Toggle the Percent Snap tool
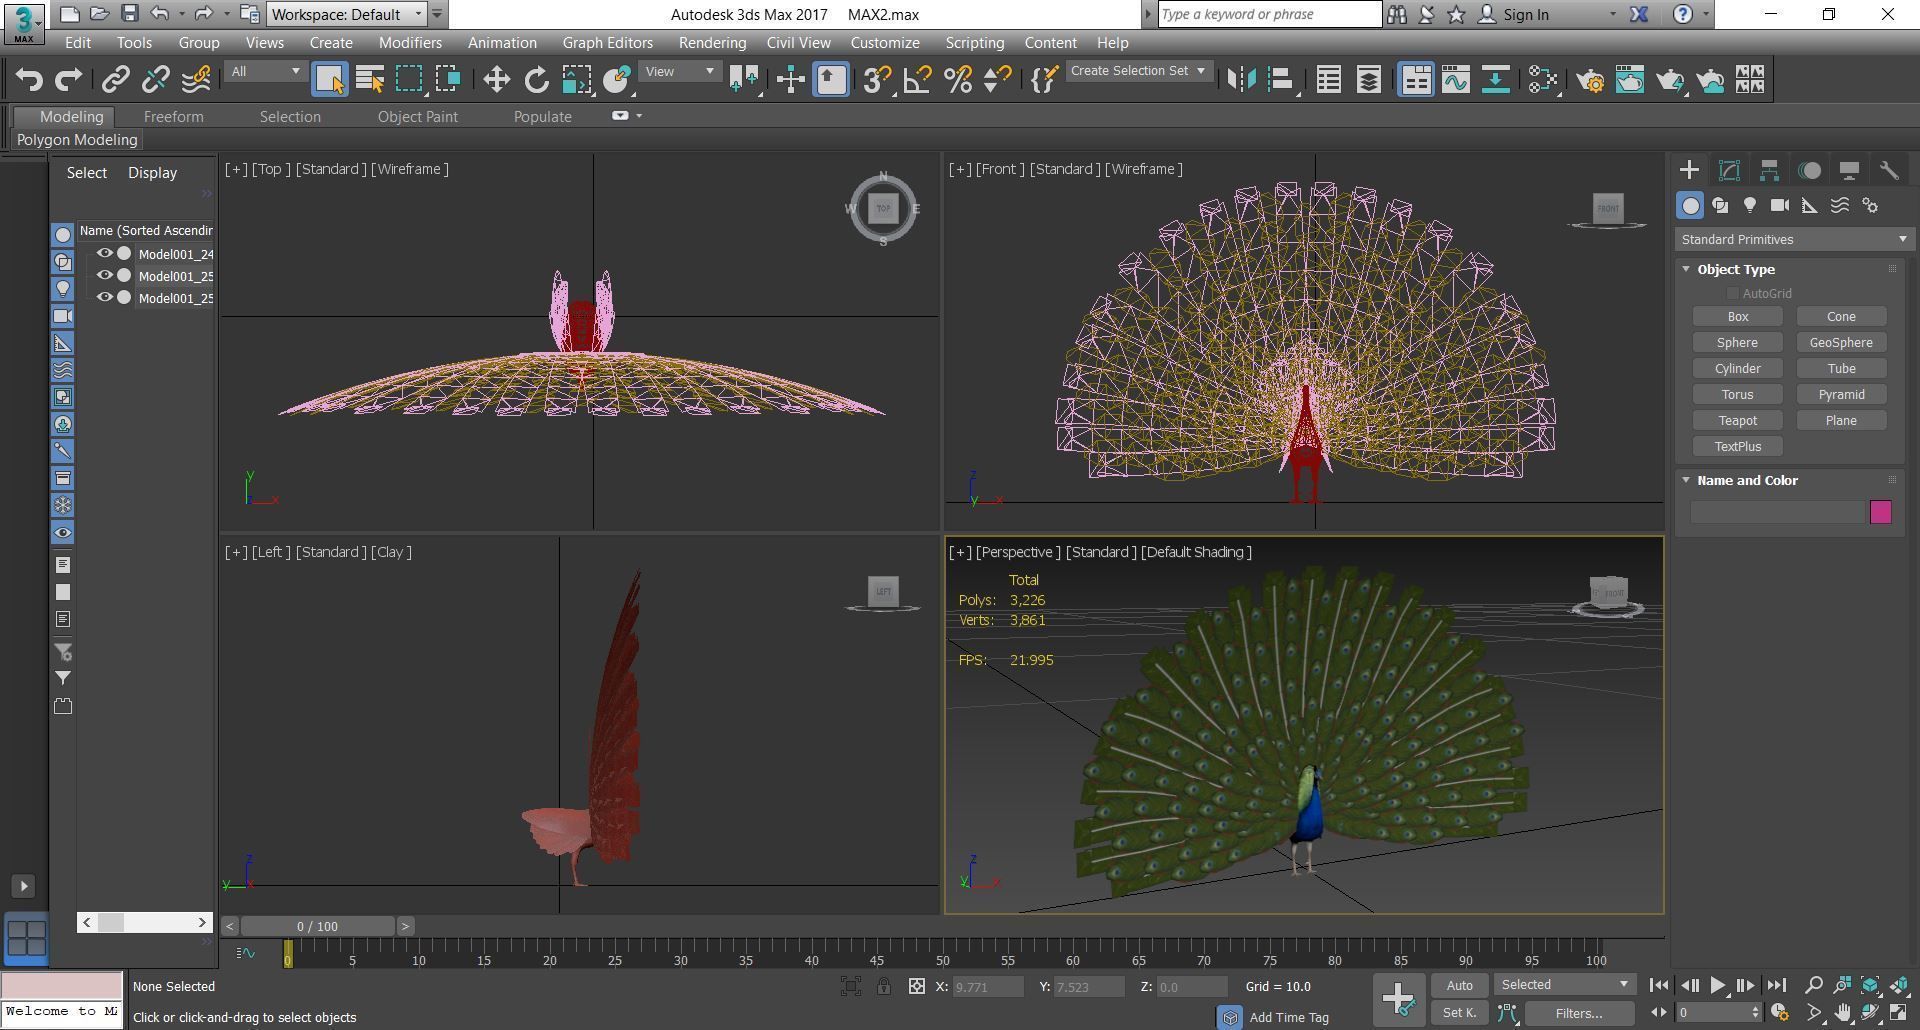This screenshot has width=1920, height=1030. point(957,79)
